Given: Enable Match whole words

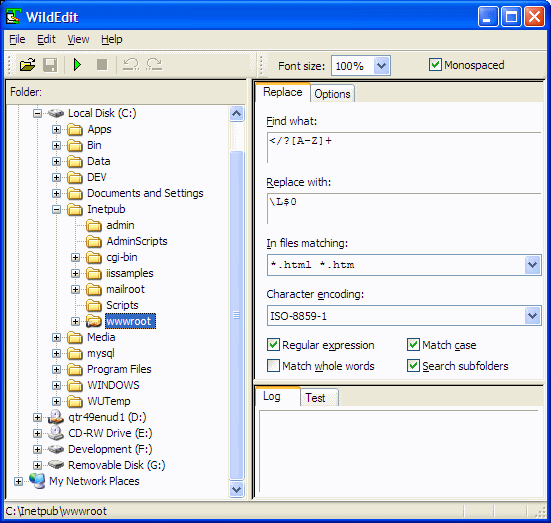Looking at the screenshot, I should 273,366.
